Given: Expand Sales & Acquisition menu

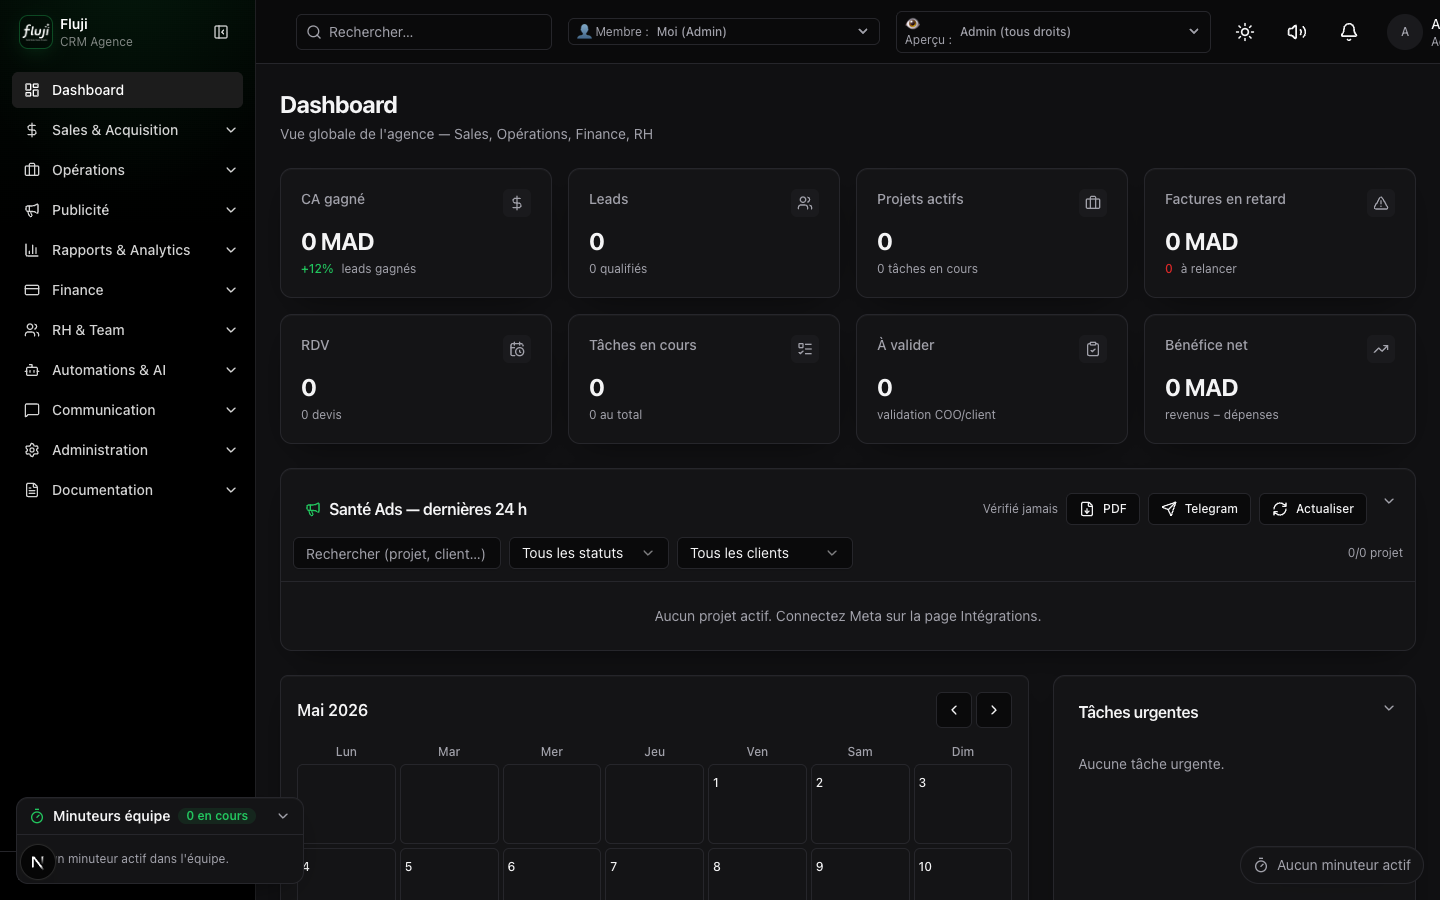Looking at the screenshot, I should click(x=127, y=130).
